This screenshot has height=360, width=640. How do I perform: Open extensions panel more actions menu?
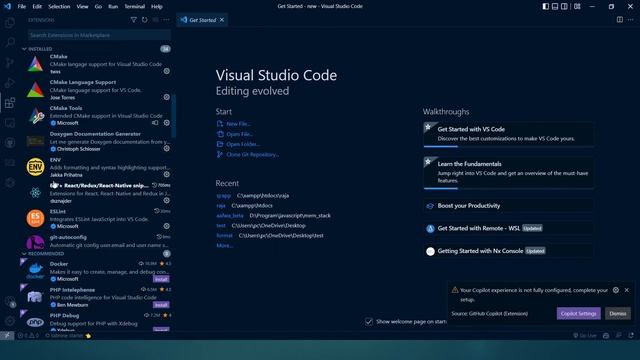[167, 20]
